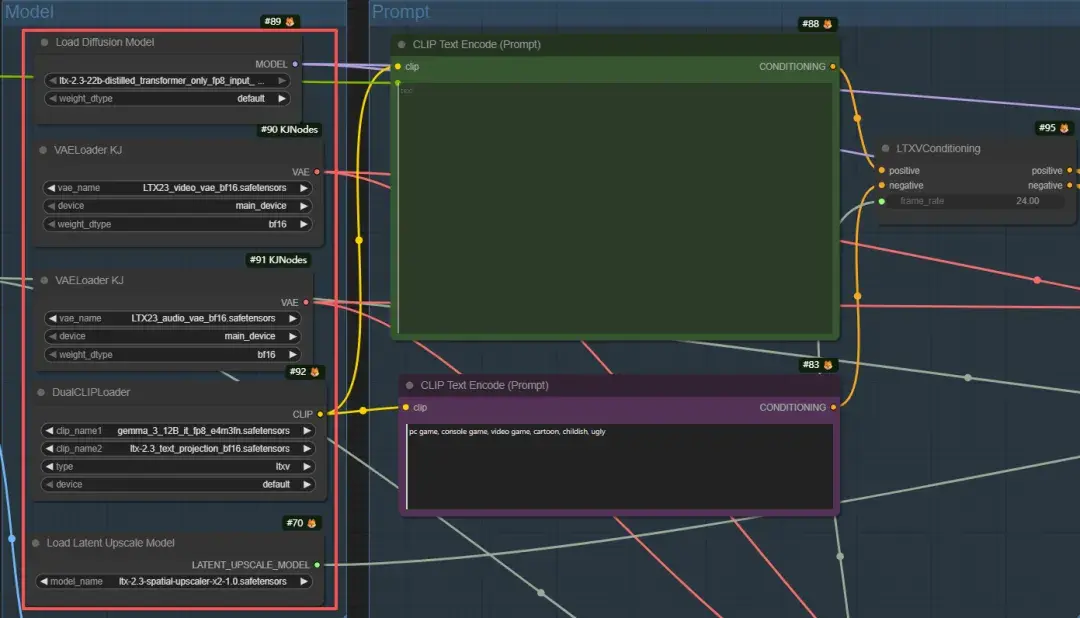Click the Model group title
This screenshot has height=618, width=1080.
[x=29, y=11]
